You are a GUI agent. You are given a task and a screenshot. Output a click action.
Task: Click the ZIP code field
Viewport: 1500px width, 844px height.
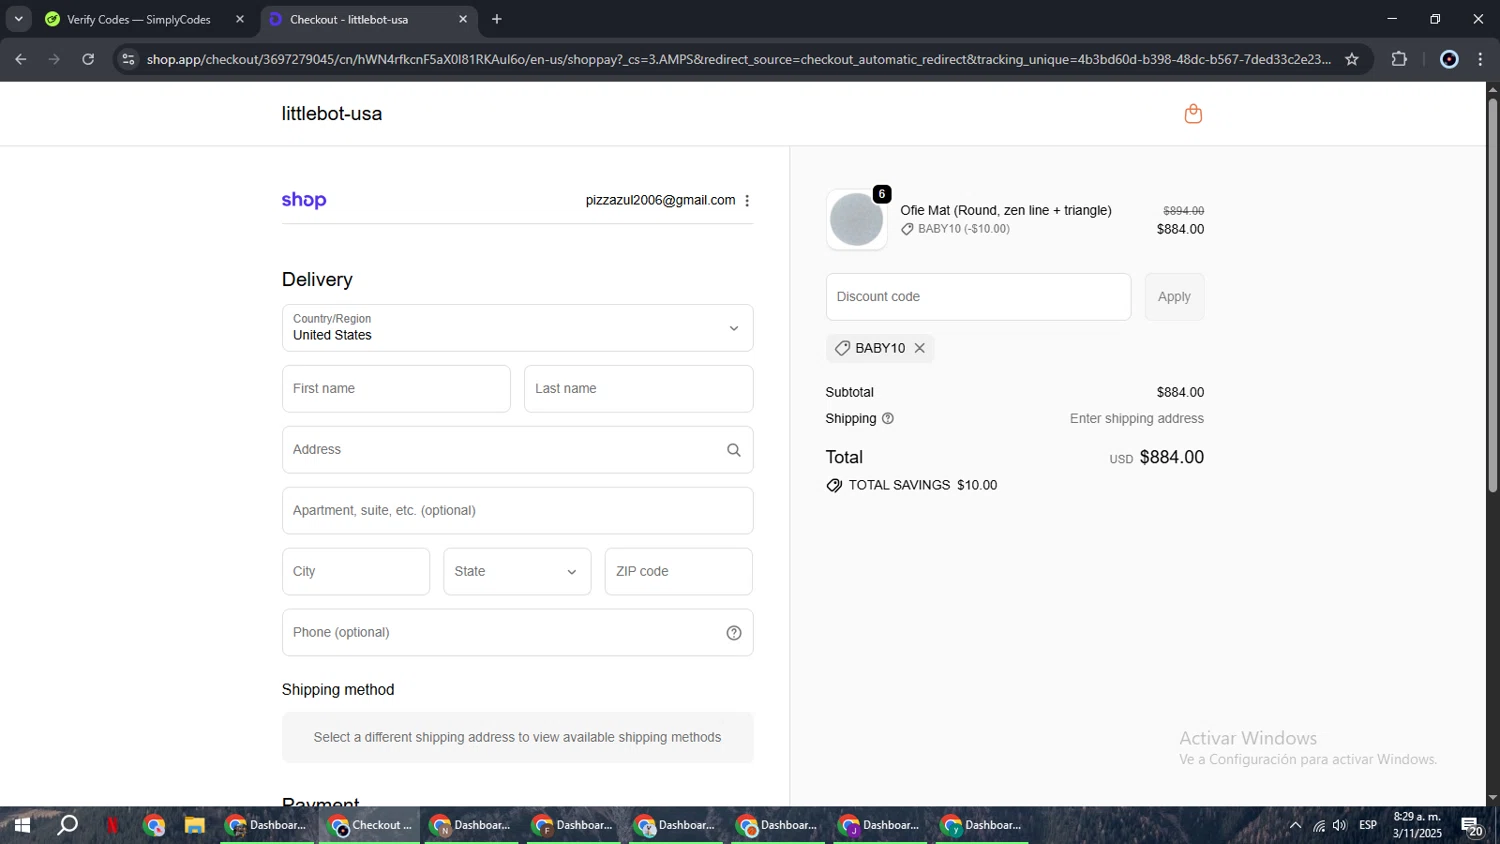pos(679,572)
